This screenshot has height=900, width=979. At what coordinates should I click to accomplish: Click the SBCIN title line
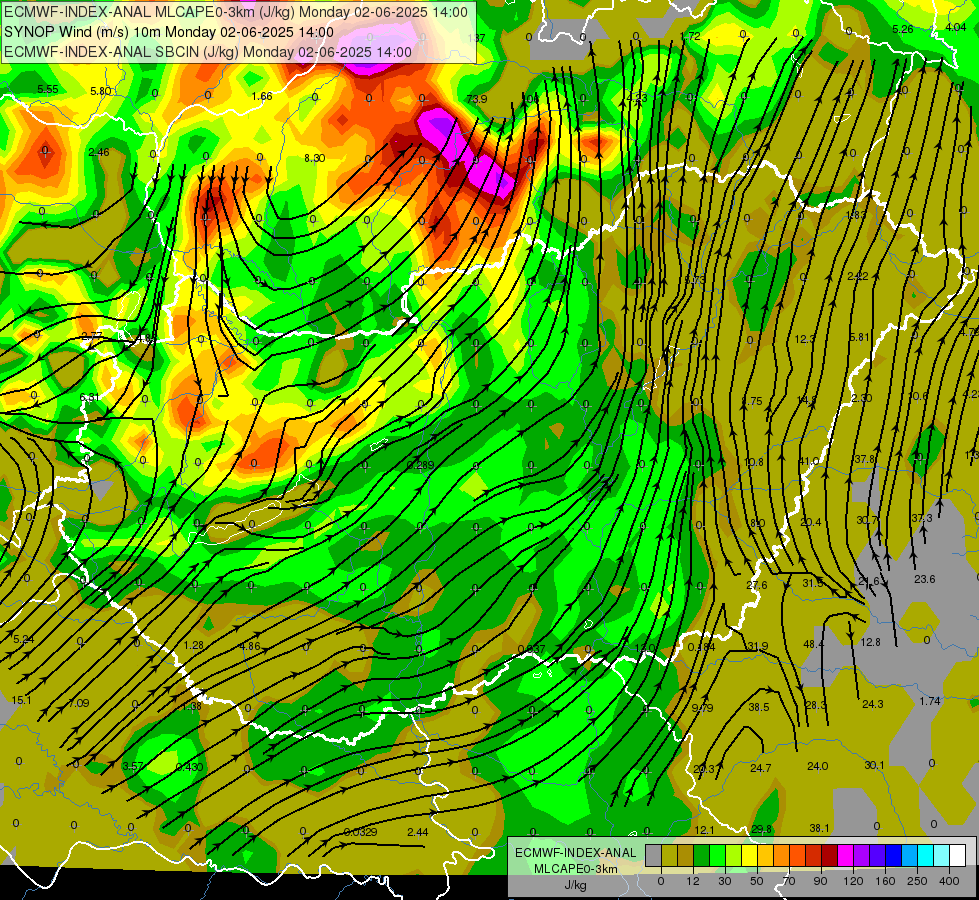pos(208,52)
